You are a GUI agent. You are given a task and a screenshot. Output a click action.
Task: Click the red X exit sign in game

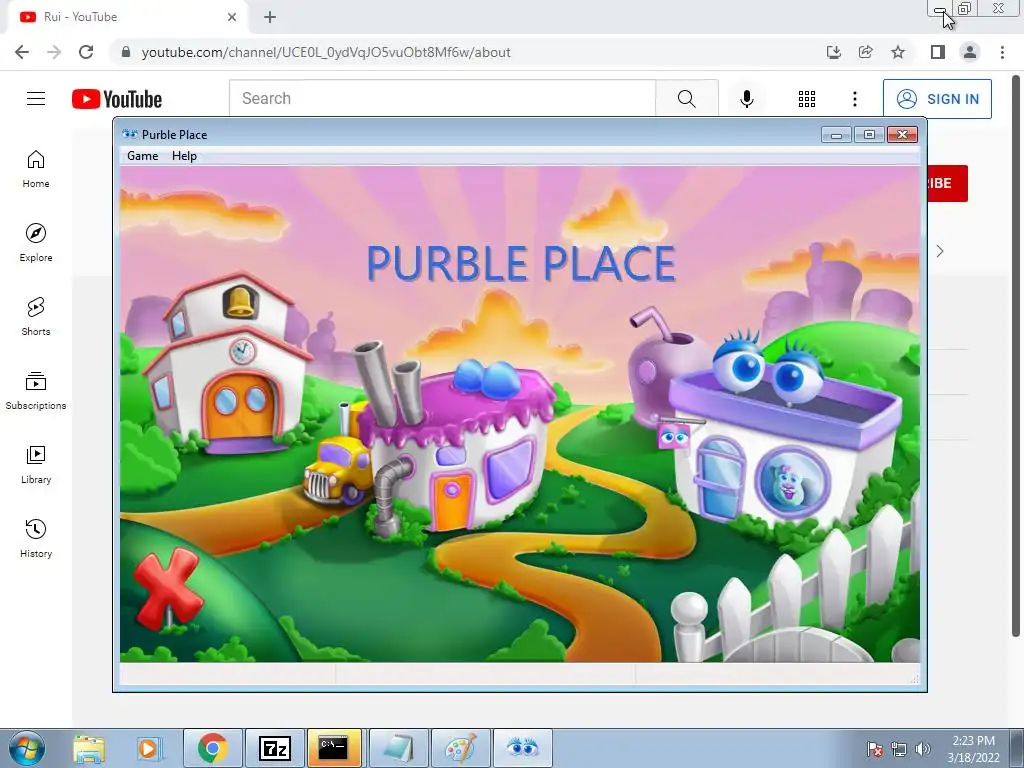(x=167, y=588)
